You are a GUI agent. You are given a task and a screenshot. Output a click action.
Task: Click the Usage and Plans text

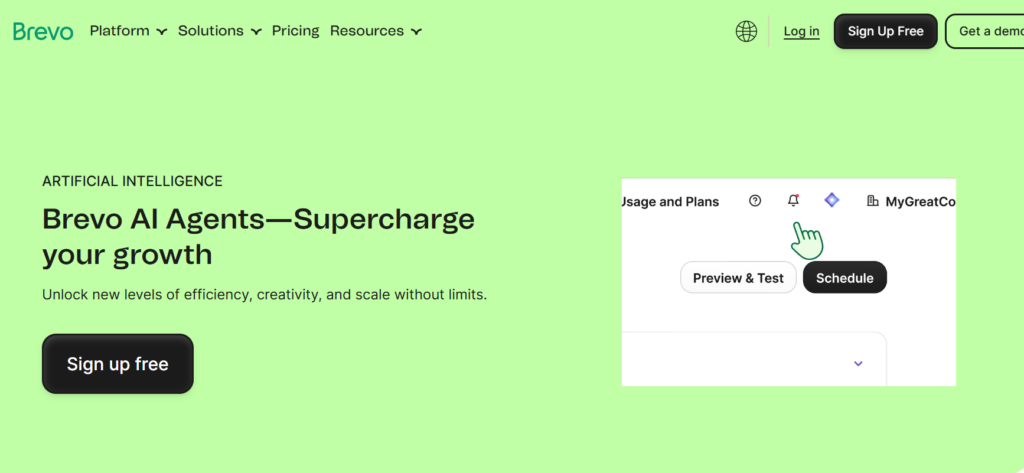(x=670, y=202)
